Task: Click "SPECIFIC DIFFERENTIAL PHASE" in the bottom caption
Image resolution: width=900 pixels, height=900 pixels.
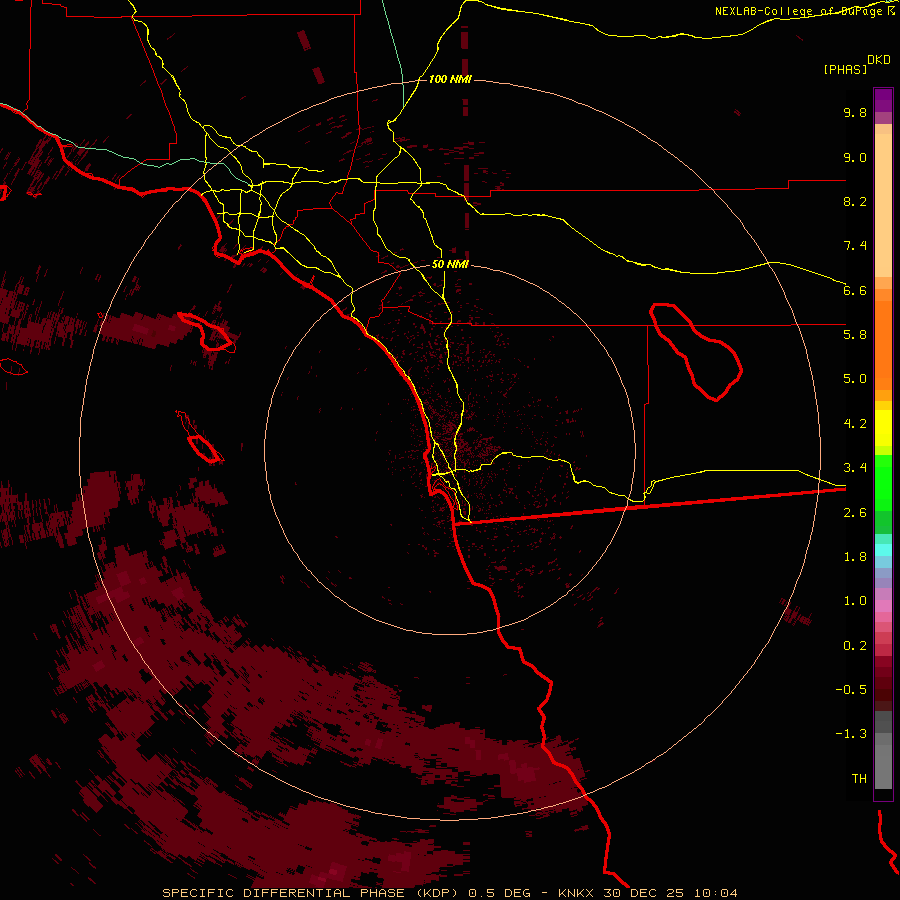Action: click(285, 893)
